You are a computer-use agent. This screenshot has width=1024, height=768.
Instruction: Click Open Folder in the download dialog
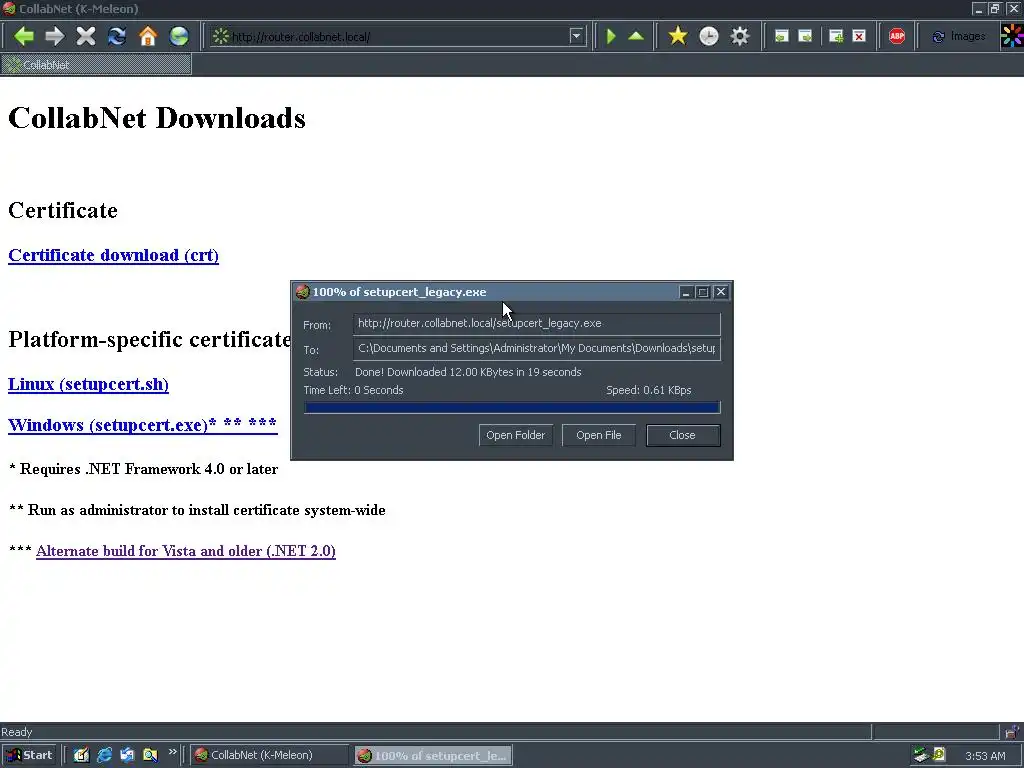pos(515,435)
